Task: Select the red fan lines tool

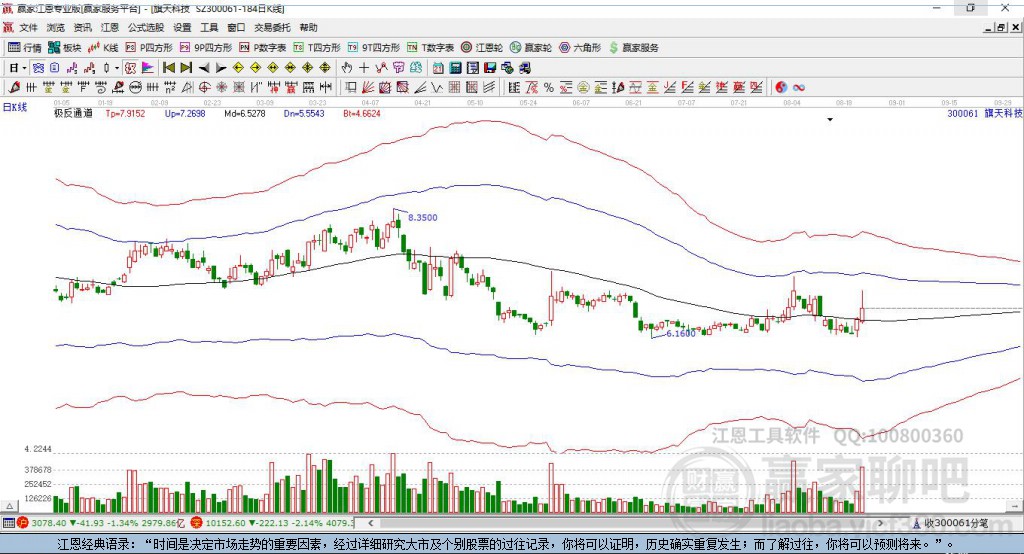Action: tap(368, 88)
